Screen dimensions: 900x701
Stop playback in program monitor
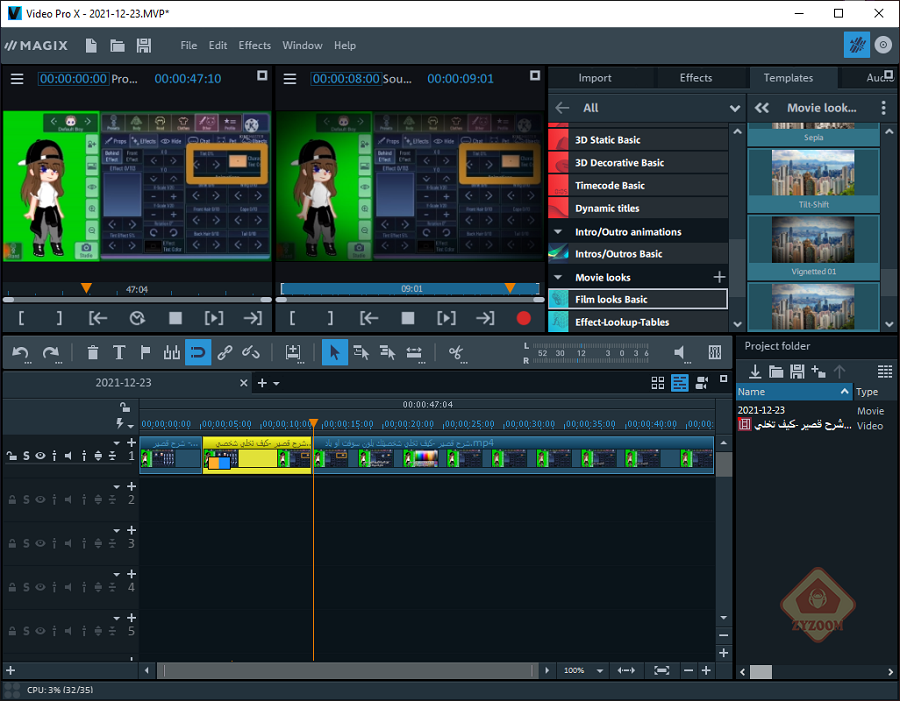175,318
